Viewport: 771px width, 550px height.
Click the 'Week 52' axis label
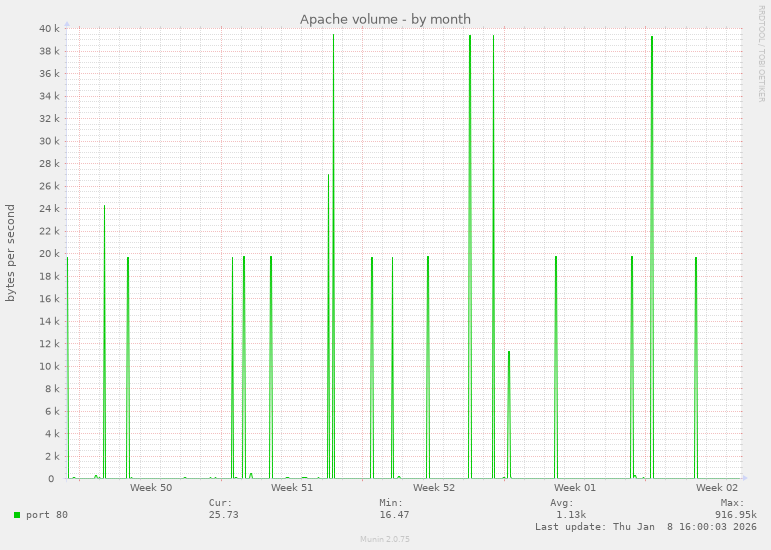[434, 488]
